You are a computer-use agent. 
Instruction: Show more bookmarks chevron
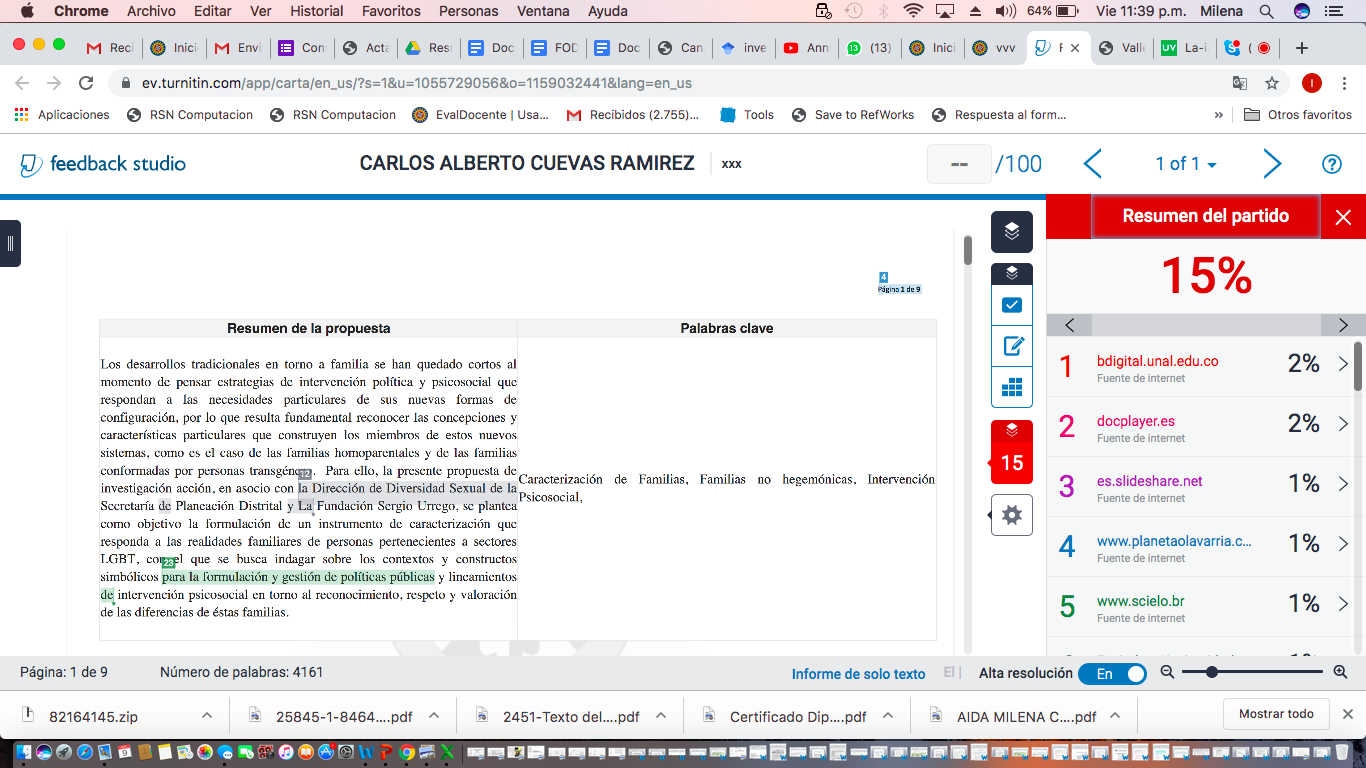click(1218, 115)
